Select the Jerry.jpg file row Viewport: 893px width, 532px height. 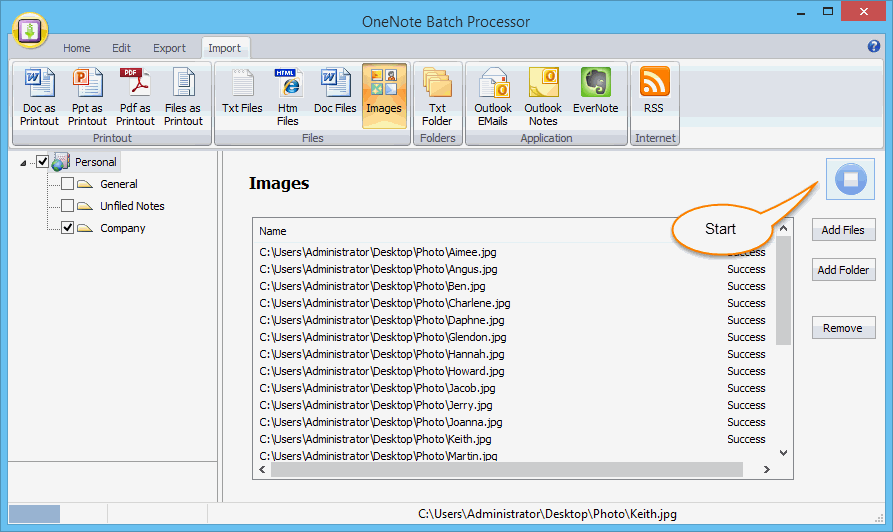pyautogui.click(x=515, y=406)
